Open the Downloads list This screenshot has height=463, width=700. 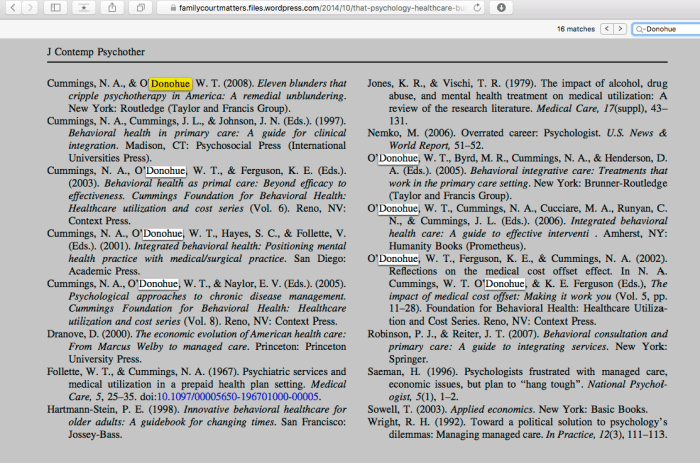[x=500, y=7]
